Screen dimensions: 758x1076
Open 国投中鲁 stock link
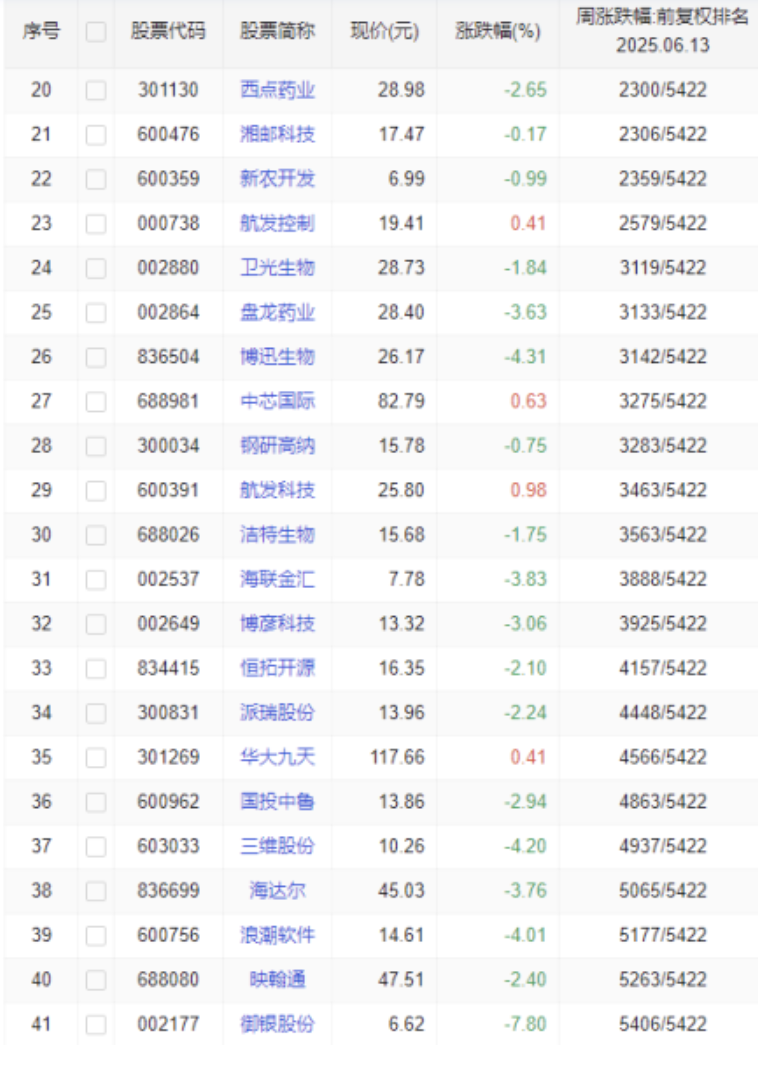point(277,802)
